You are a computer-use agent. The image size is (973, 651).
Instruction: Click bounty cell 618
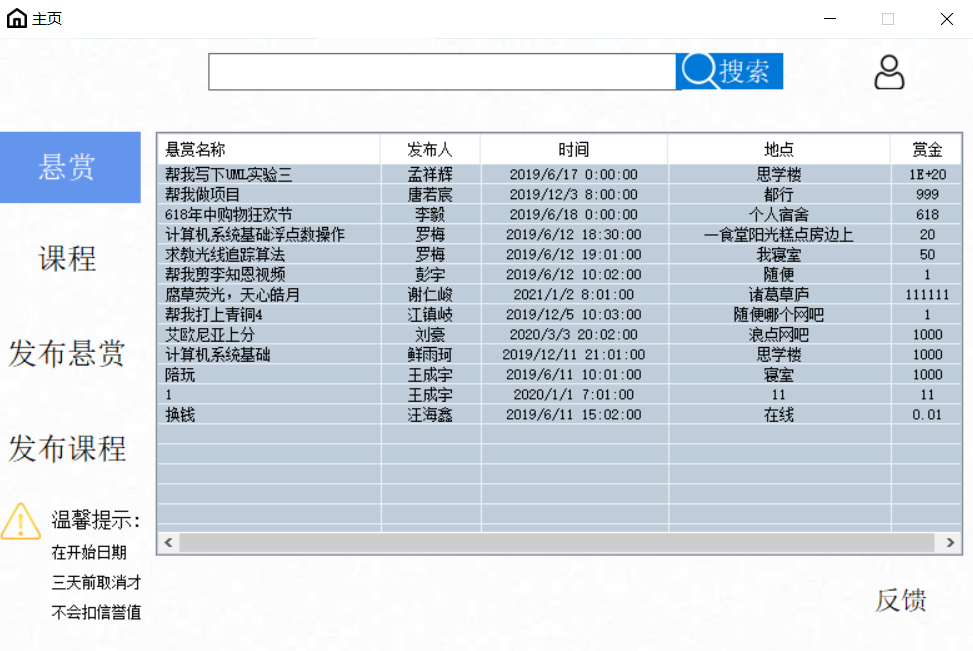point(928,214)
